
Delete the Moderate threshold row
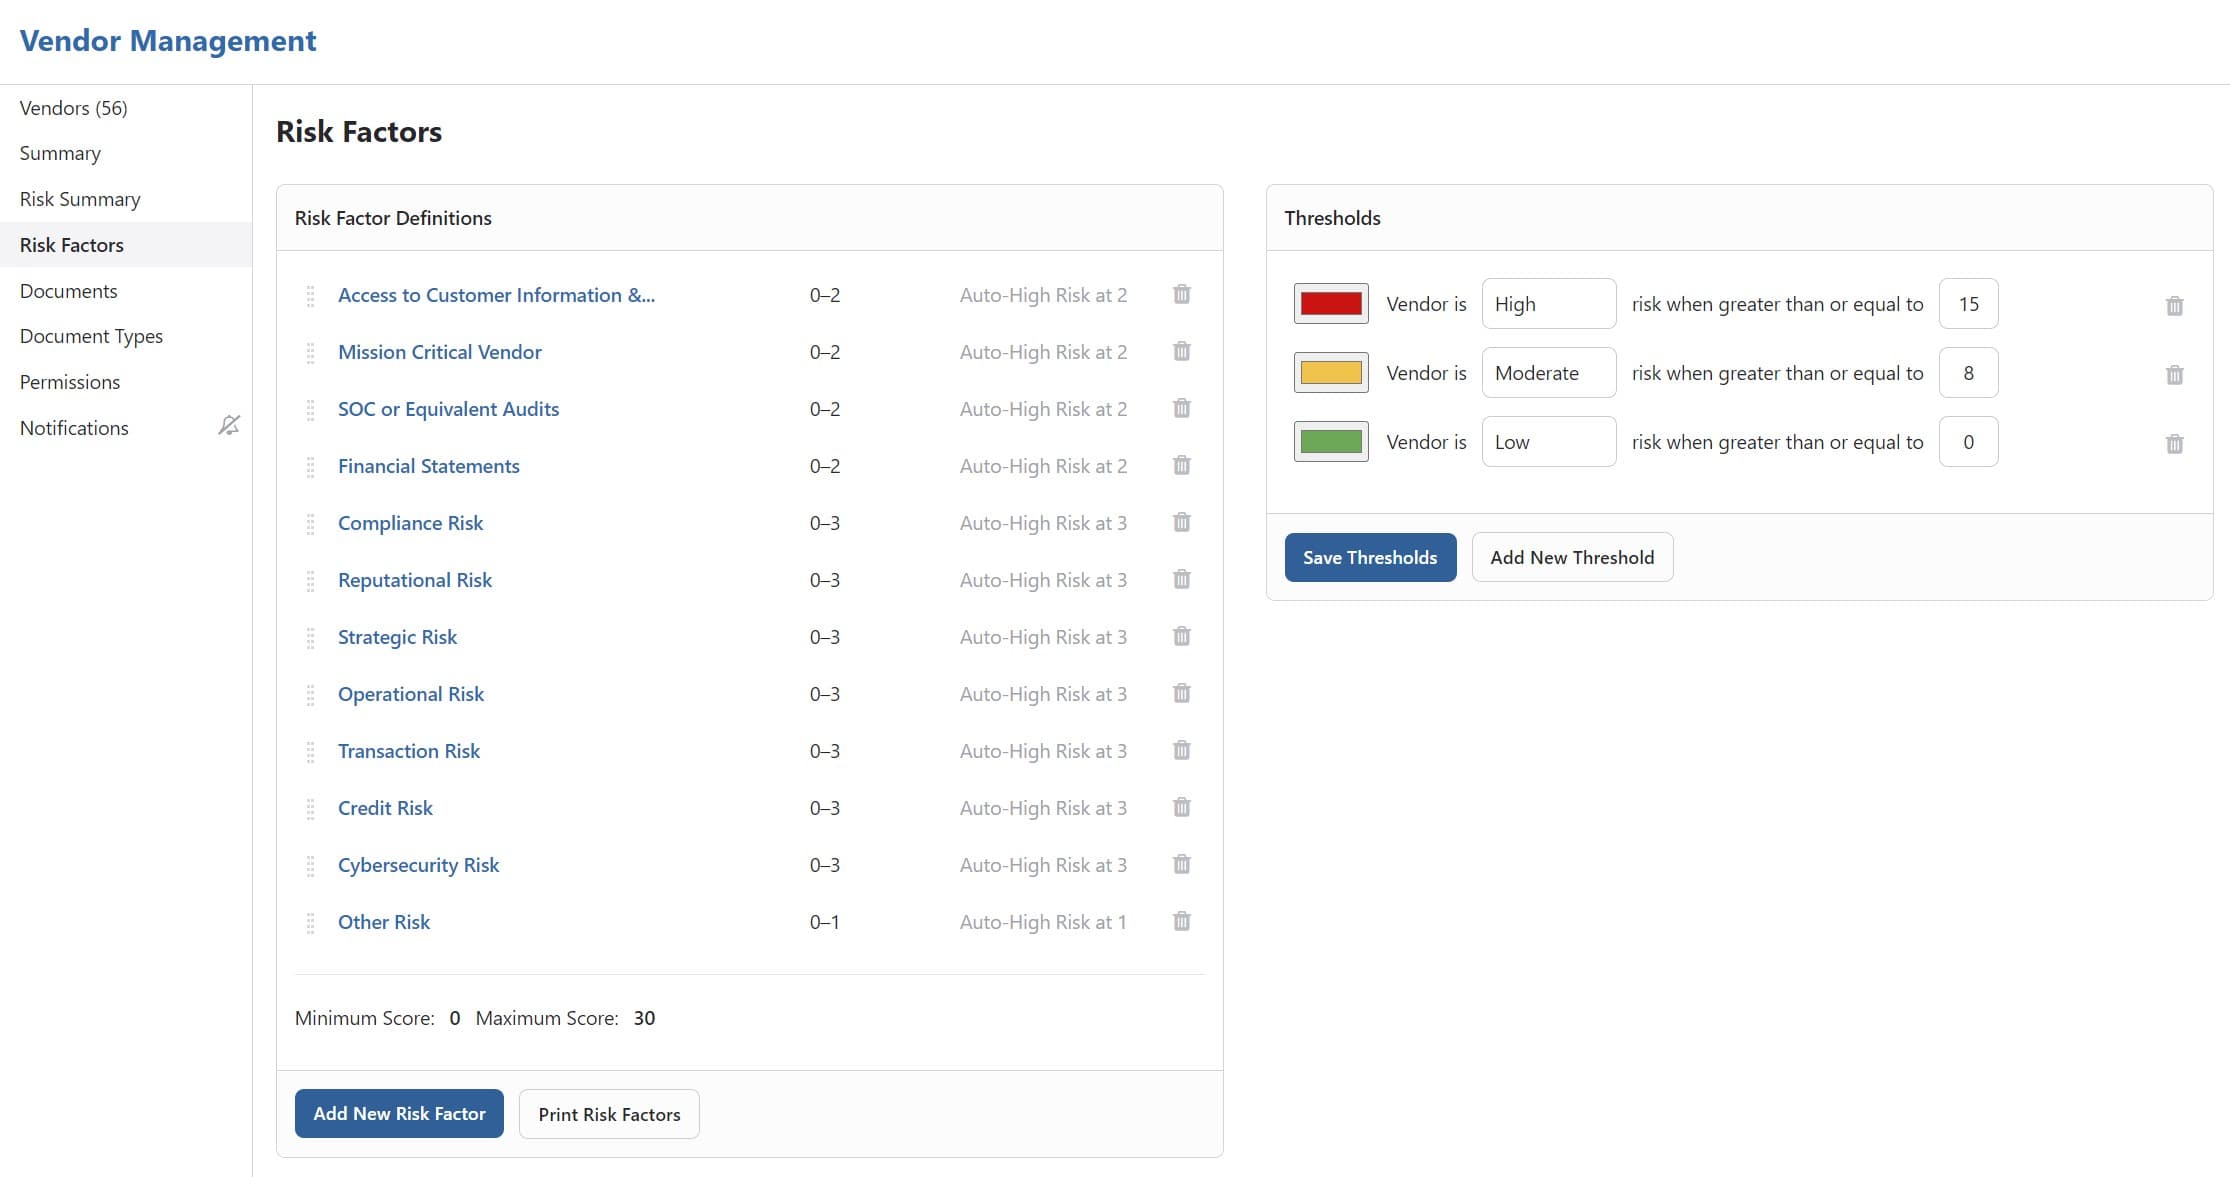(x=2174, y=375)
